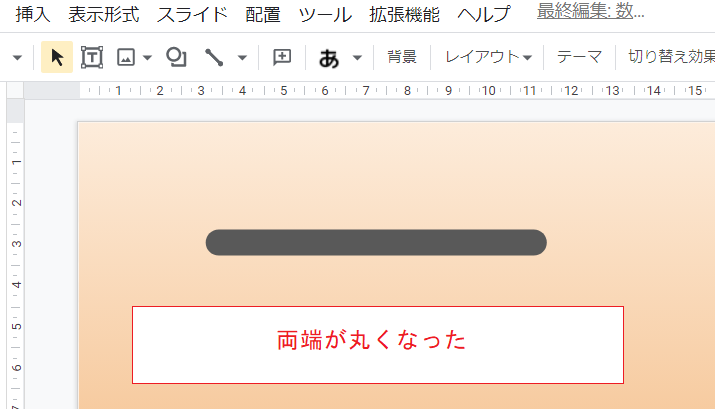Click the テーマ theme button
The image size is (715, 409).
pyautogui.click(x=579, y=57)
